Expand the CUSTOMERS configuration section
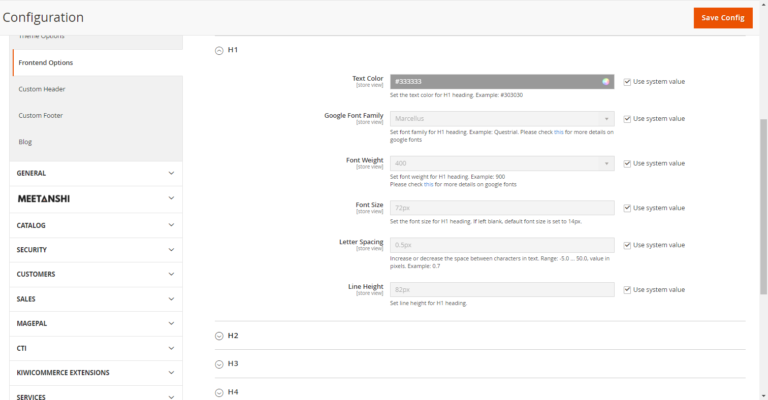Viewport: 768px width, 400px height. [96, 274]
